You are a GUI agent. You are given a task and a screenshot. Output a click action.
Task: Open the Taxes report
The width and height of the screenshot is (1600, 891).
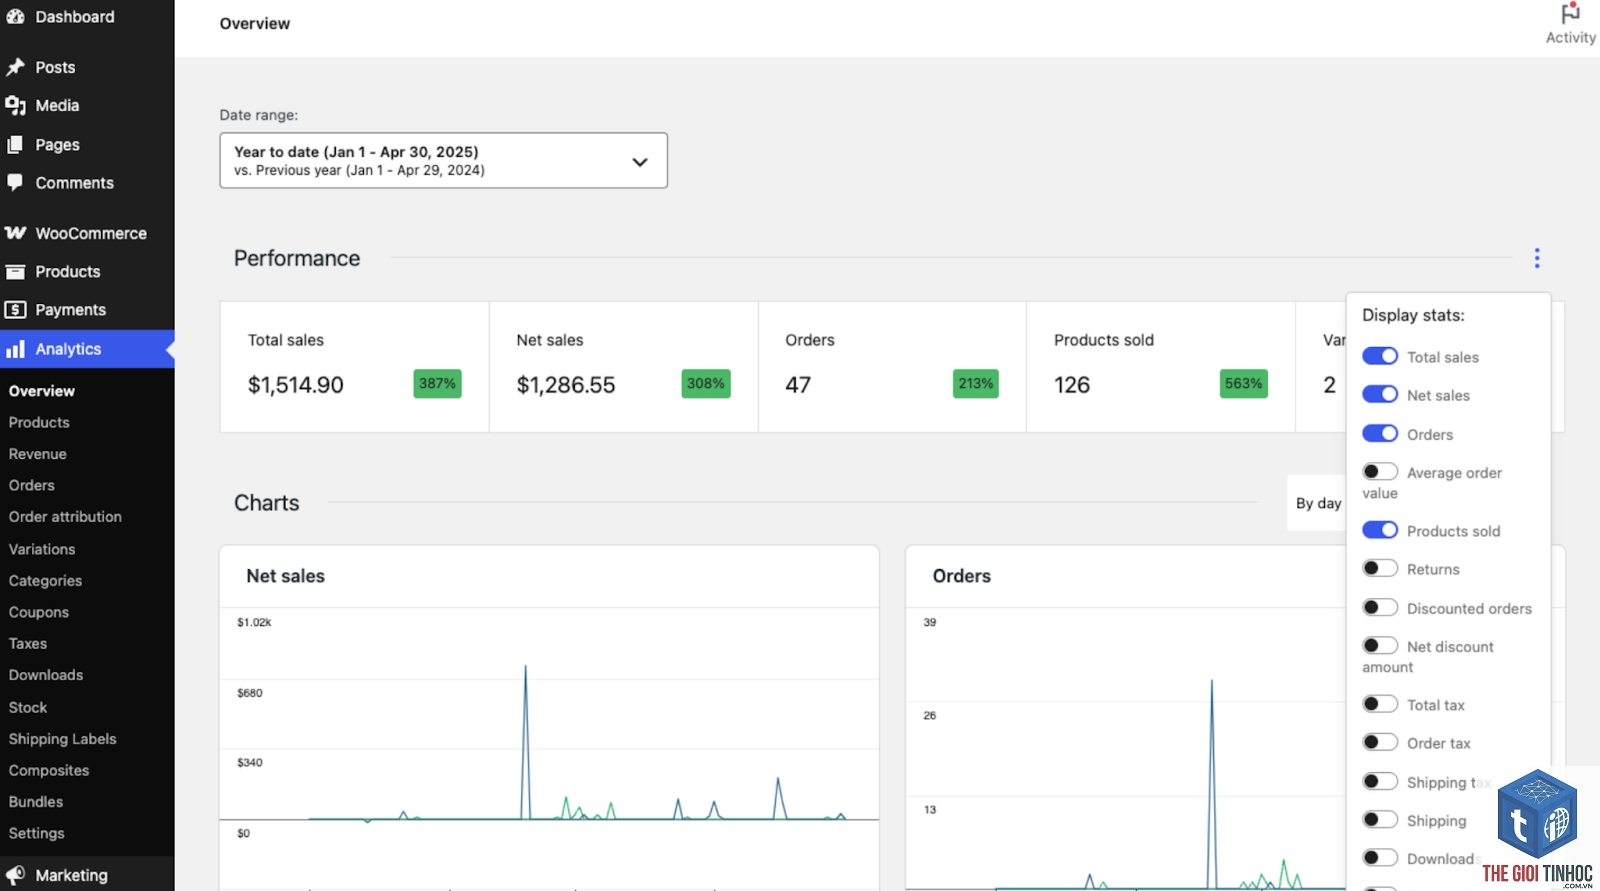28,644
